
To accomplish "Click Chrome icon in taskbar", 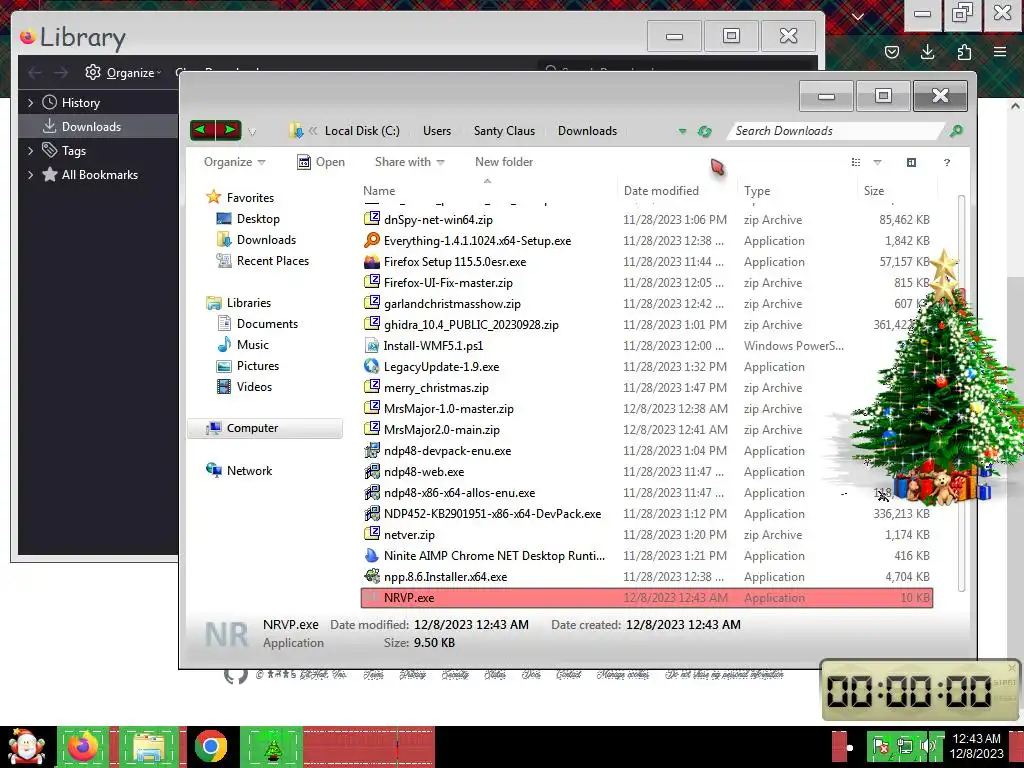I will click(x=210, y=746).
